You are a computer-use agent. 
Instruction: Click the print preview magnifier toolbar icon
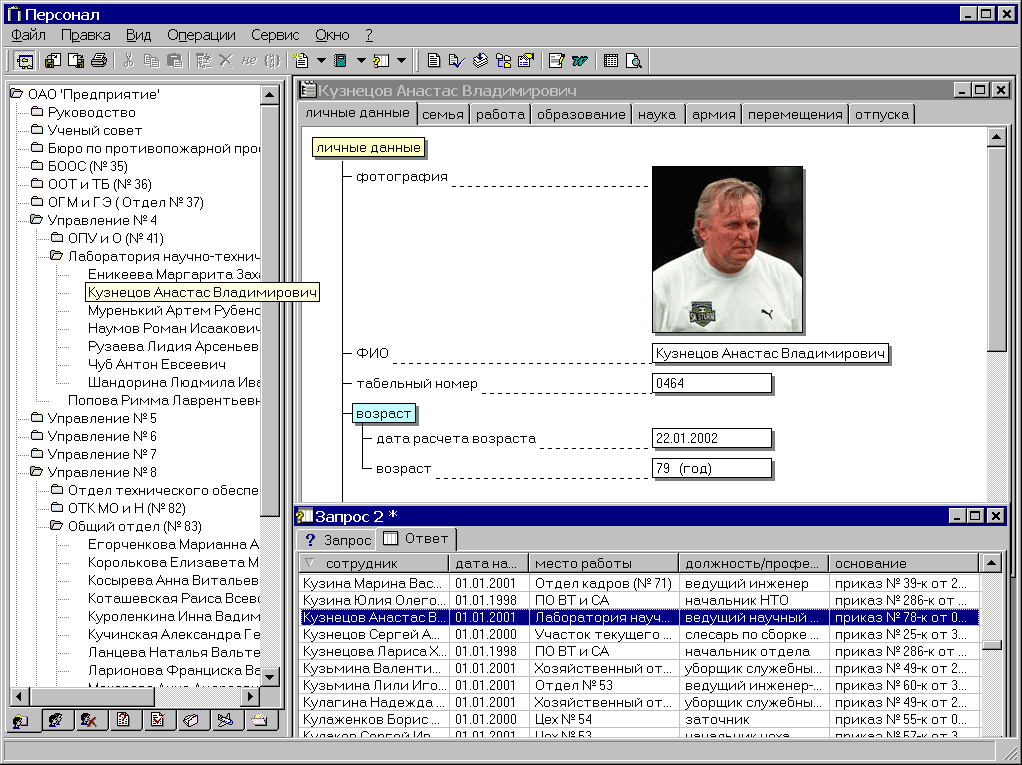point(633,60)
